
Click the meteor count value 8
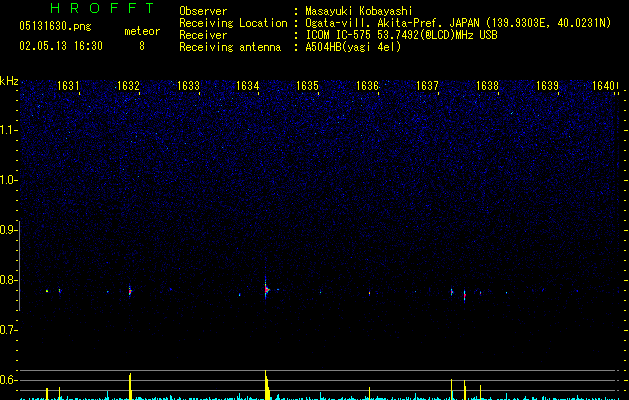tap(142, 46)
